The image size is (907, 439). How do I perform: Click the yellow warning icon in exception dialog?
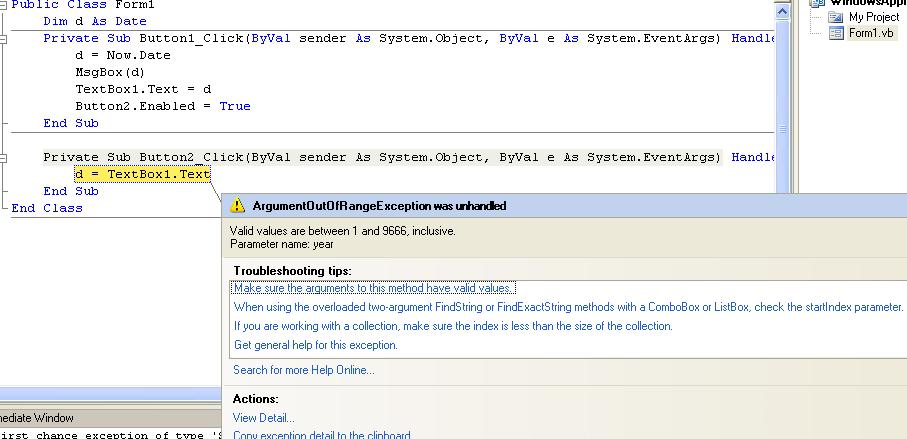pos(237,205)
